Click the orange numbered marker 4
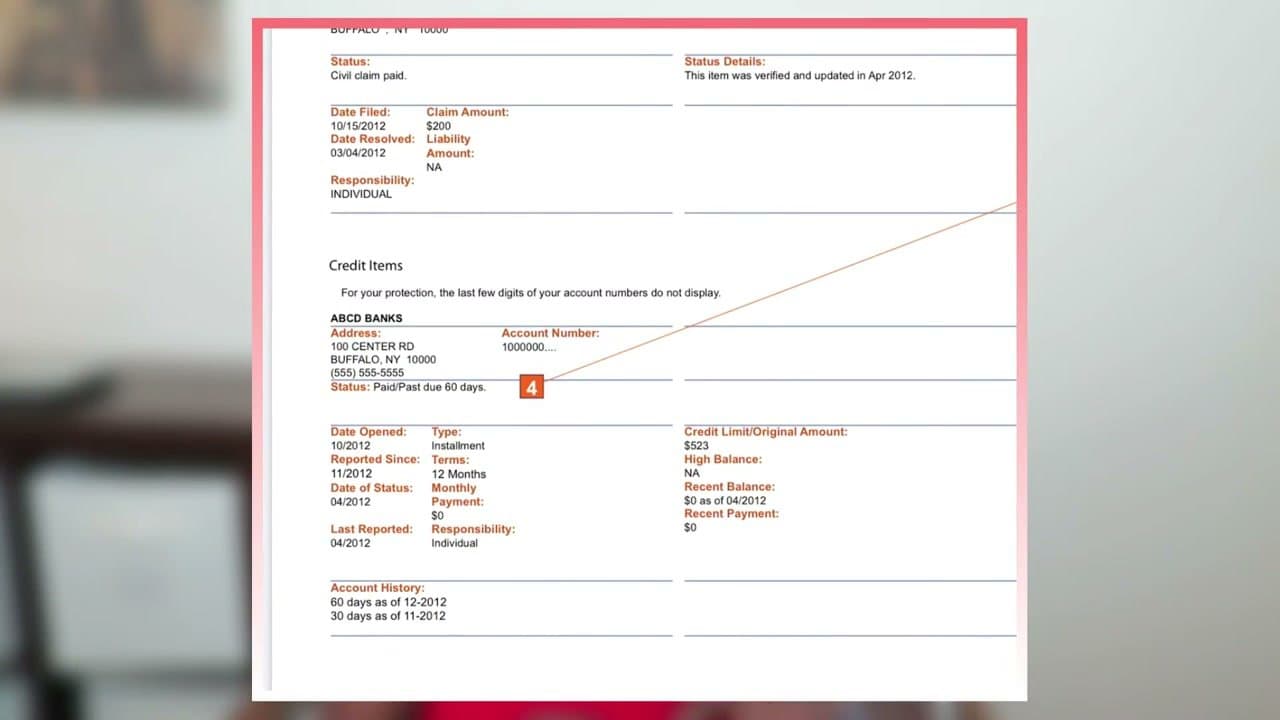Viewport: 1280px width, 720px height. [531, 387]
